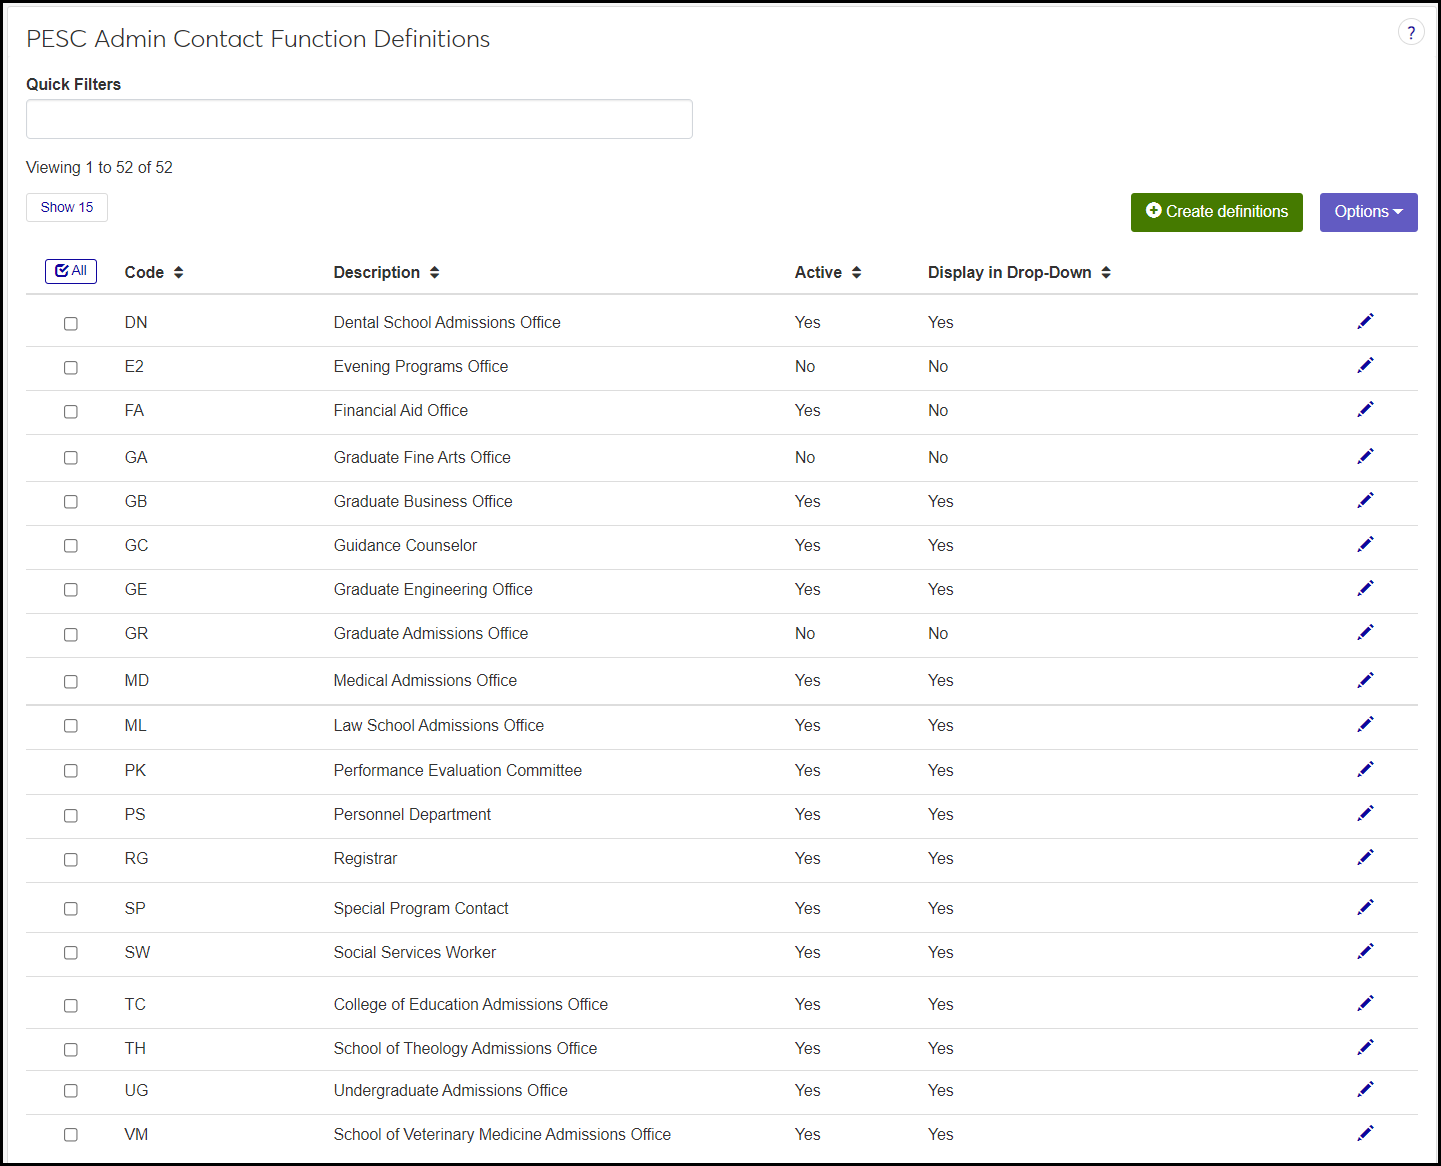Sort the table by Code column
This screenshot has height=1166, width=1441.
click(x=154, y=272)
